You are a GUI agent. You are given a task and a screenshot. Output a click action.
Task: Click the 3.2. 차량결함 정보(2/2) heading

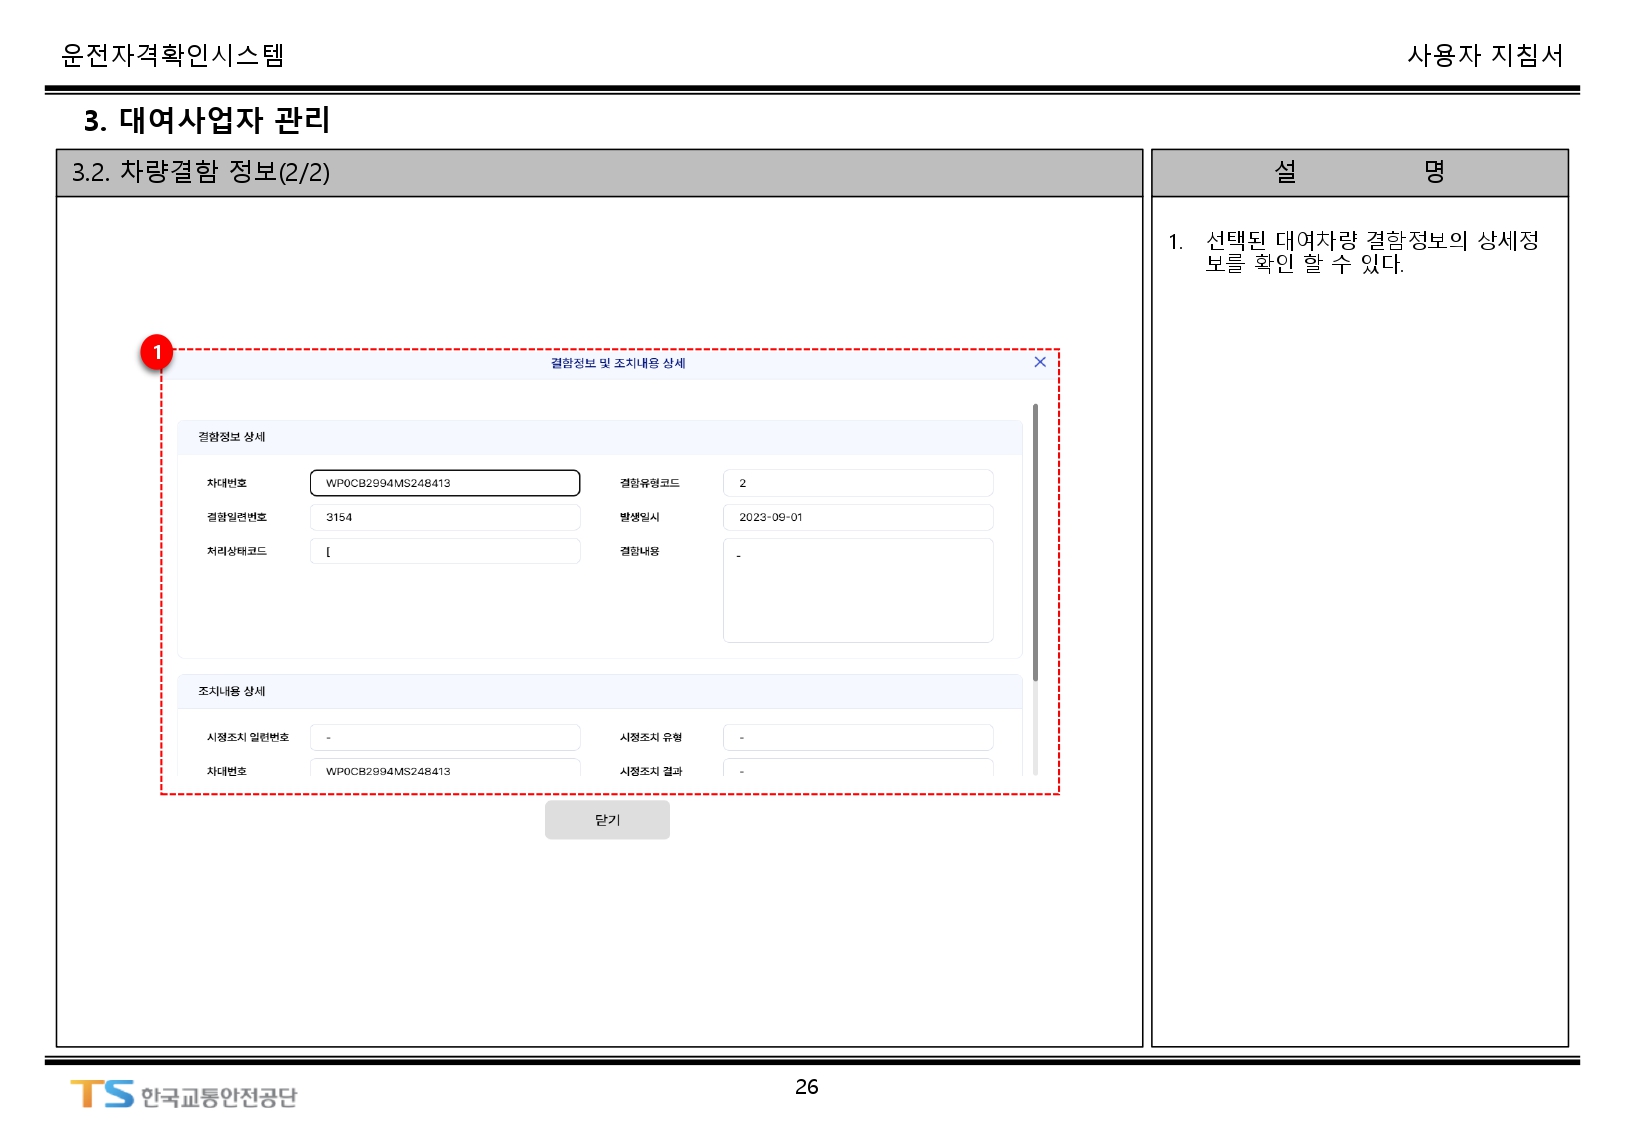tap(201, 172)
